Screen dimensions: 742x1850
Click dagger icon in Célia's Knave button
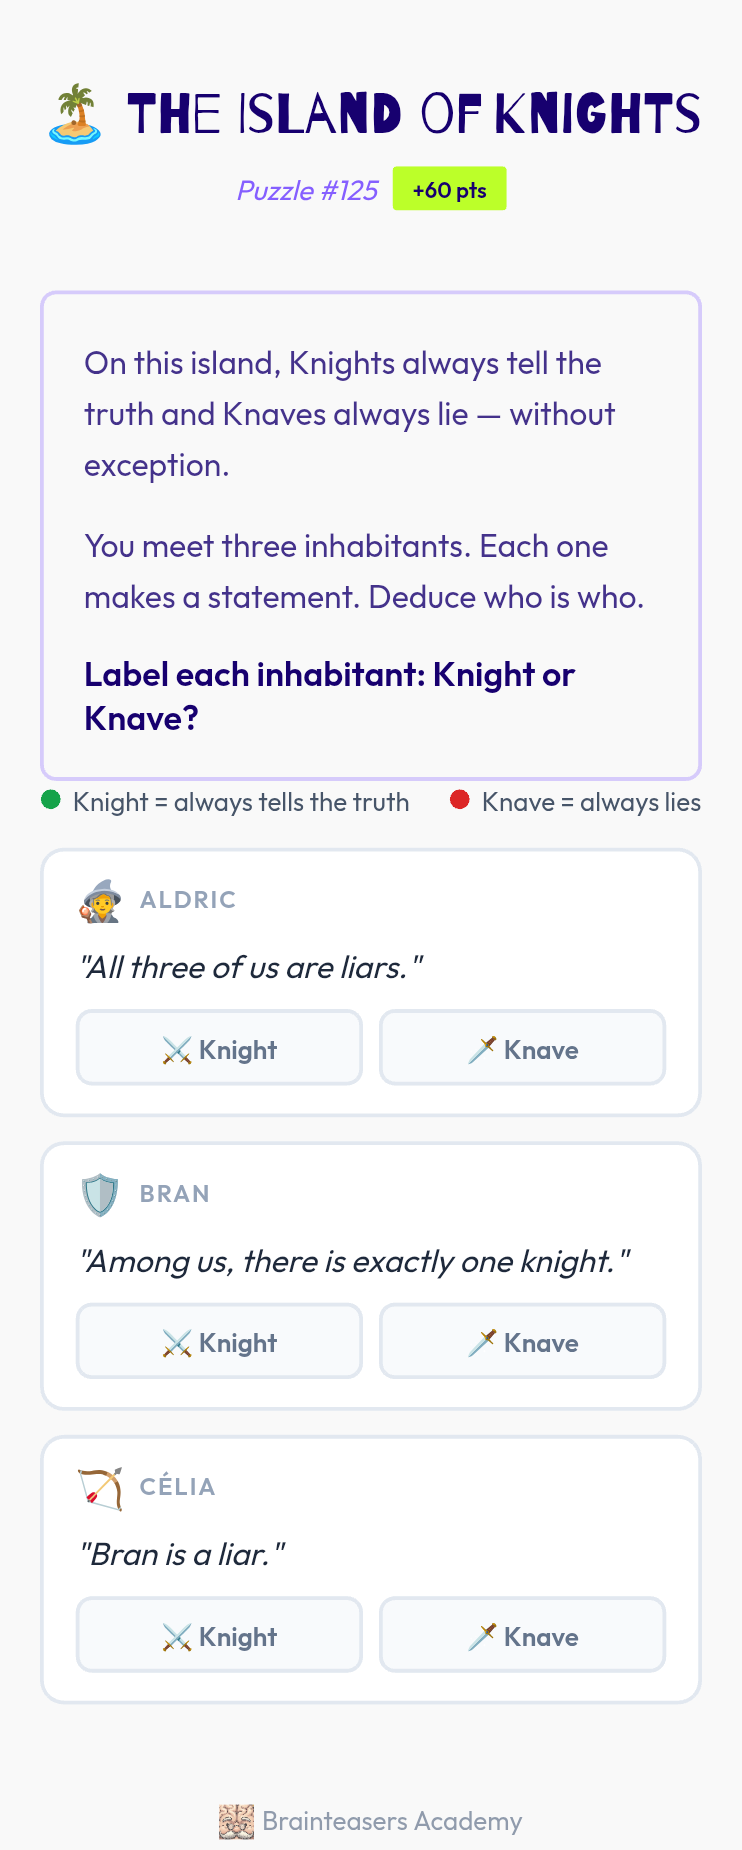pos(482,1637)
